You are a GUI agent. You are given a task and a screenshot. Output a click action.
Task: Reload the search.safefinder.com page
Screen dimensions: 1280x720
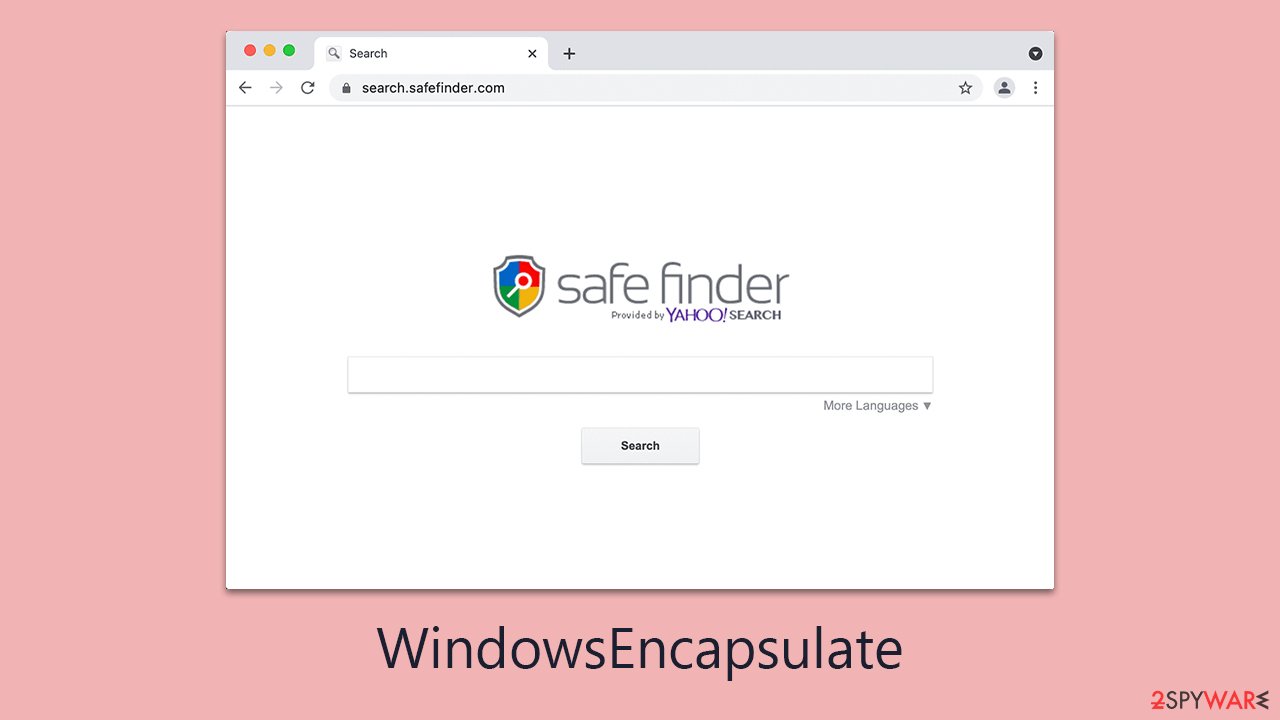coord(308,88)
